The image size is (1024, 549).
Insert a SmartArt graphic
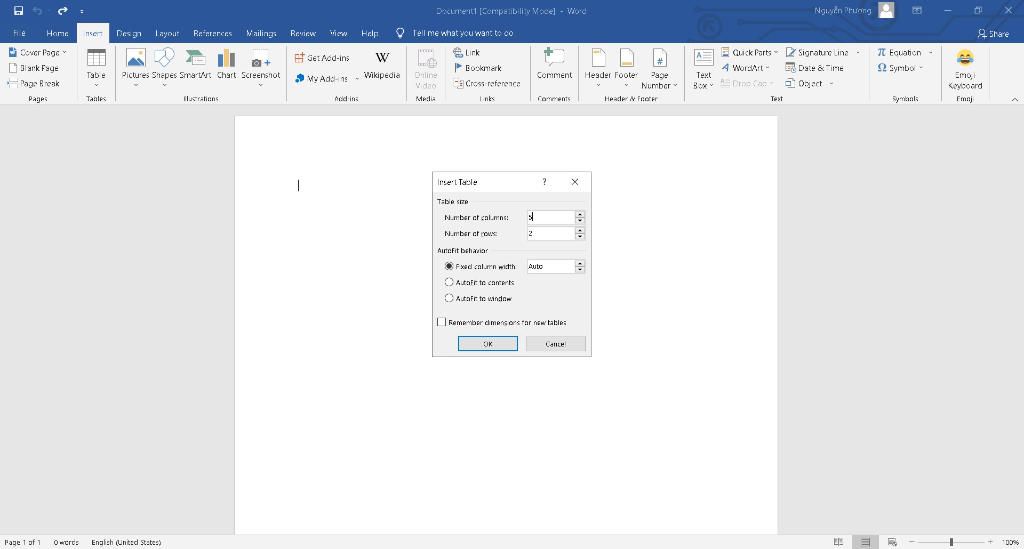(x=195, y=64)
